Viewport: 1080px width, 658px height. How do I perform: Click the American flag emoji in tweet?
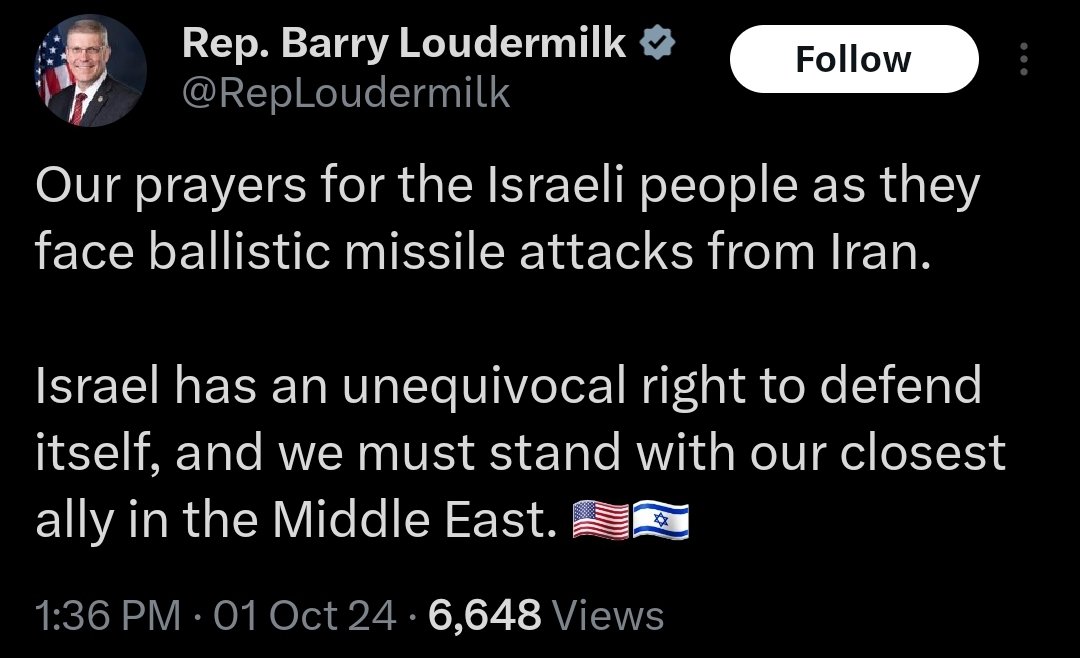pyautogui.click(x=600, y=521)
